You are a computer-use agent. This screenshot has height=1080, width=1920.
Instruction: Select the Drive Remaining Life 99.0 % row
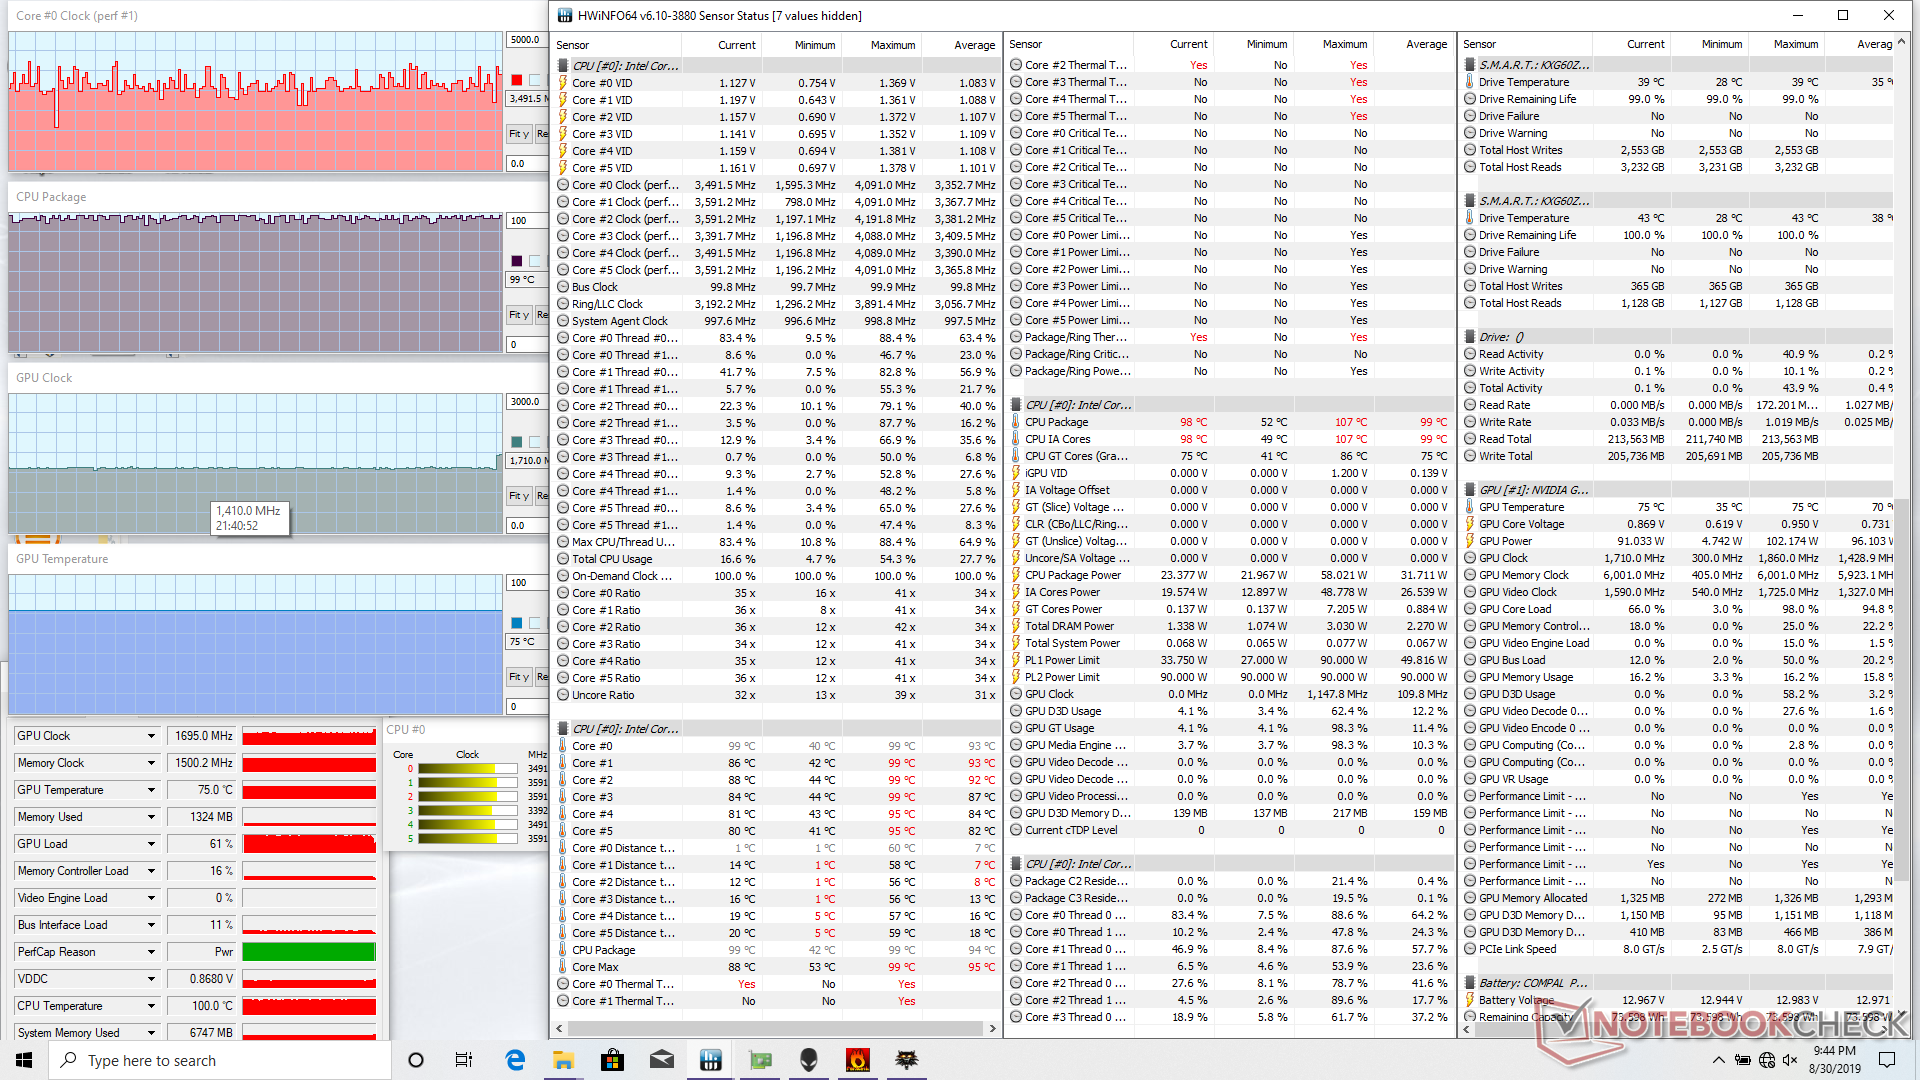pos(1677,99)
